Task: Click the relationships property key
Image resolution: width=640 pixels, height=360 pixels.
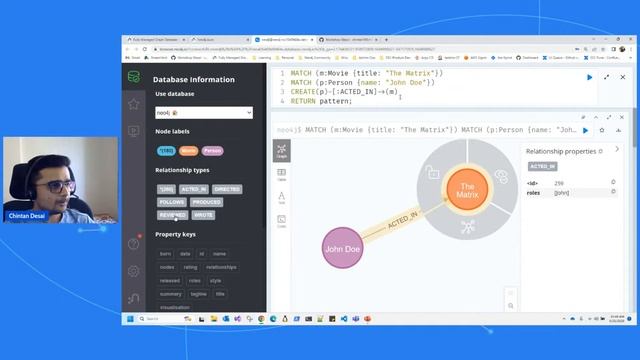Action: coord(221,267)
